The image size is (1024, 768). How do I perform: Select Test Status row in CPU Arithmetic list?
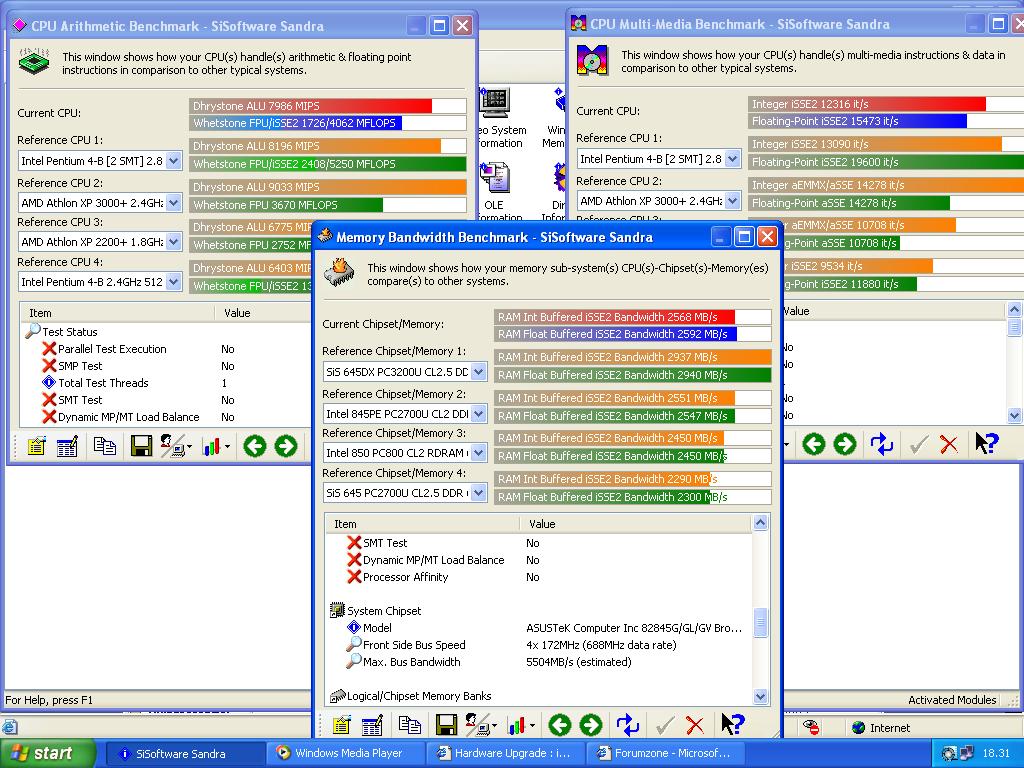(61, 332)
